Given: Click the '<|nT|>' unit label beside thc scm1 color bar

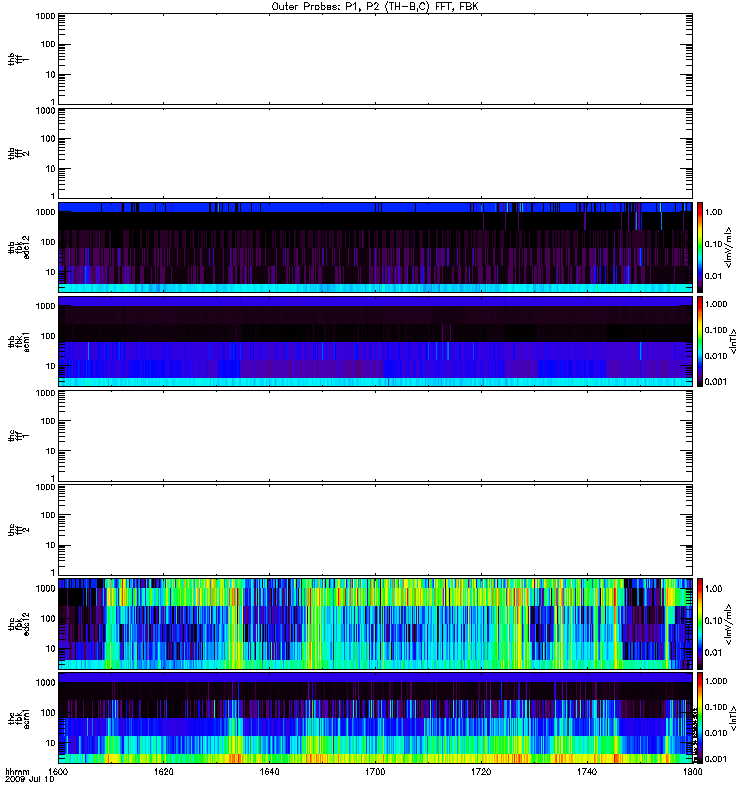Looking at the screenshot, I should click(734, 718).
